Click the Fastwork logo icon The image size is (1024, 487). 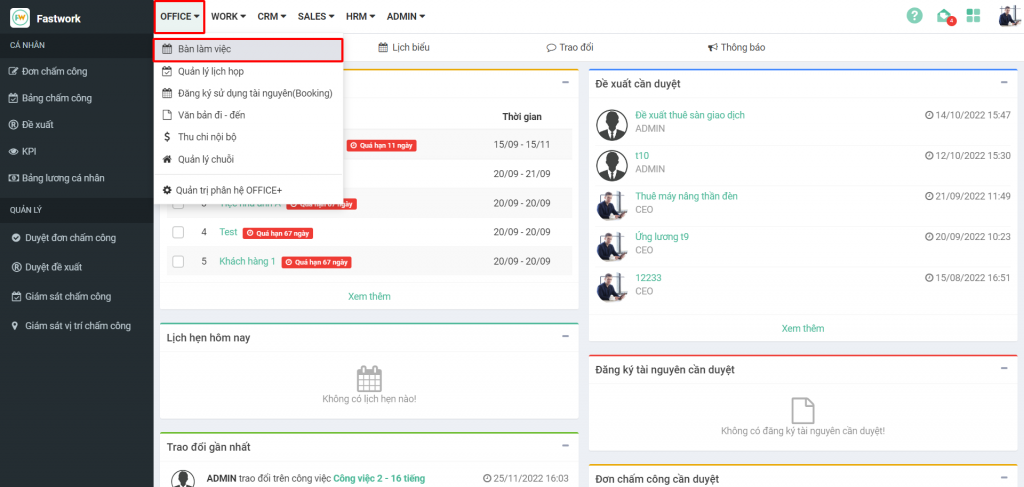[20, 17]
